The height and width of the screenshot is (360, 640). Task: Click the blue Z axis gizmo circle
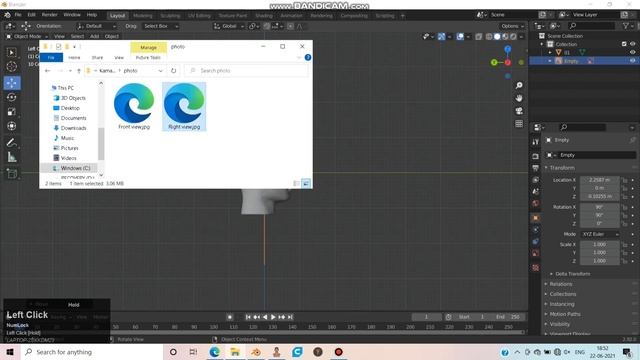click(x=507, y=49)
